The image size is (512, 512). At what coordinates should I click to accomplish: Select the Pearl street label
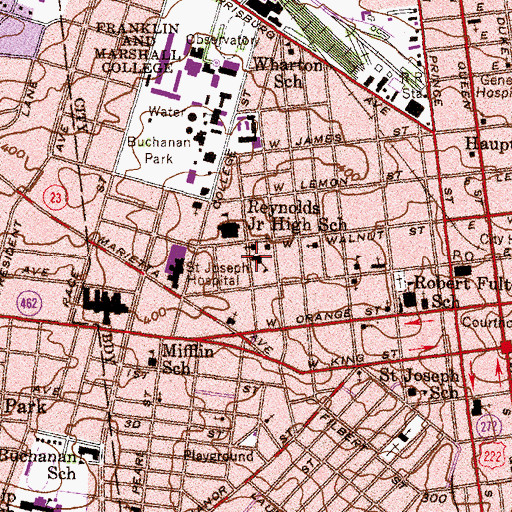[x=137, y=473]
